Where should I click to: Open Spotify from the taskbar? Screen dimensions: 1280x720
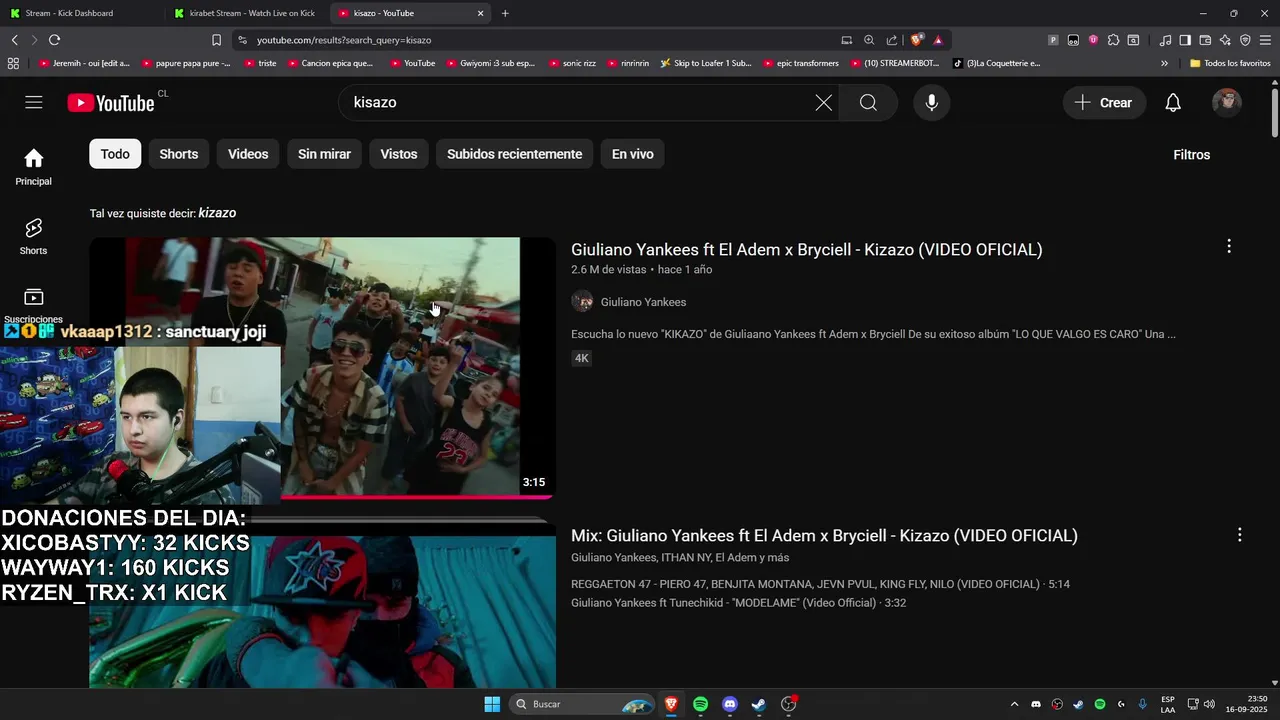coord(700,704)
